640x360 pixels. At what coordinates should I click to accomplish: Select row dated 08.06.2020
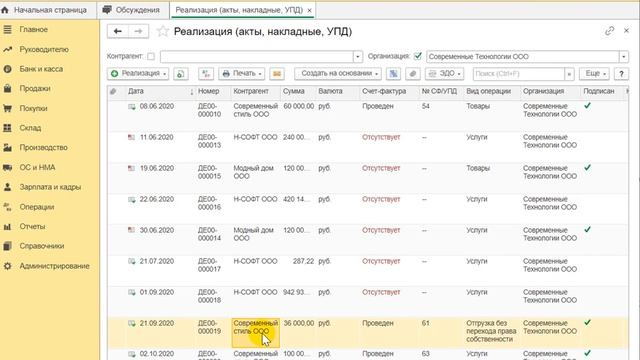(368, 116)
